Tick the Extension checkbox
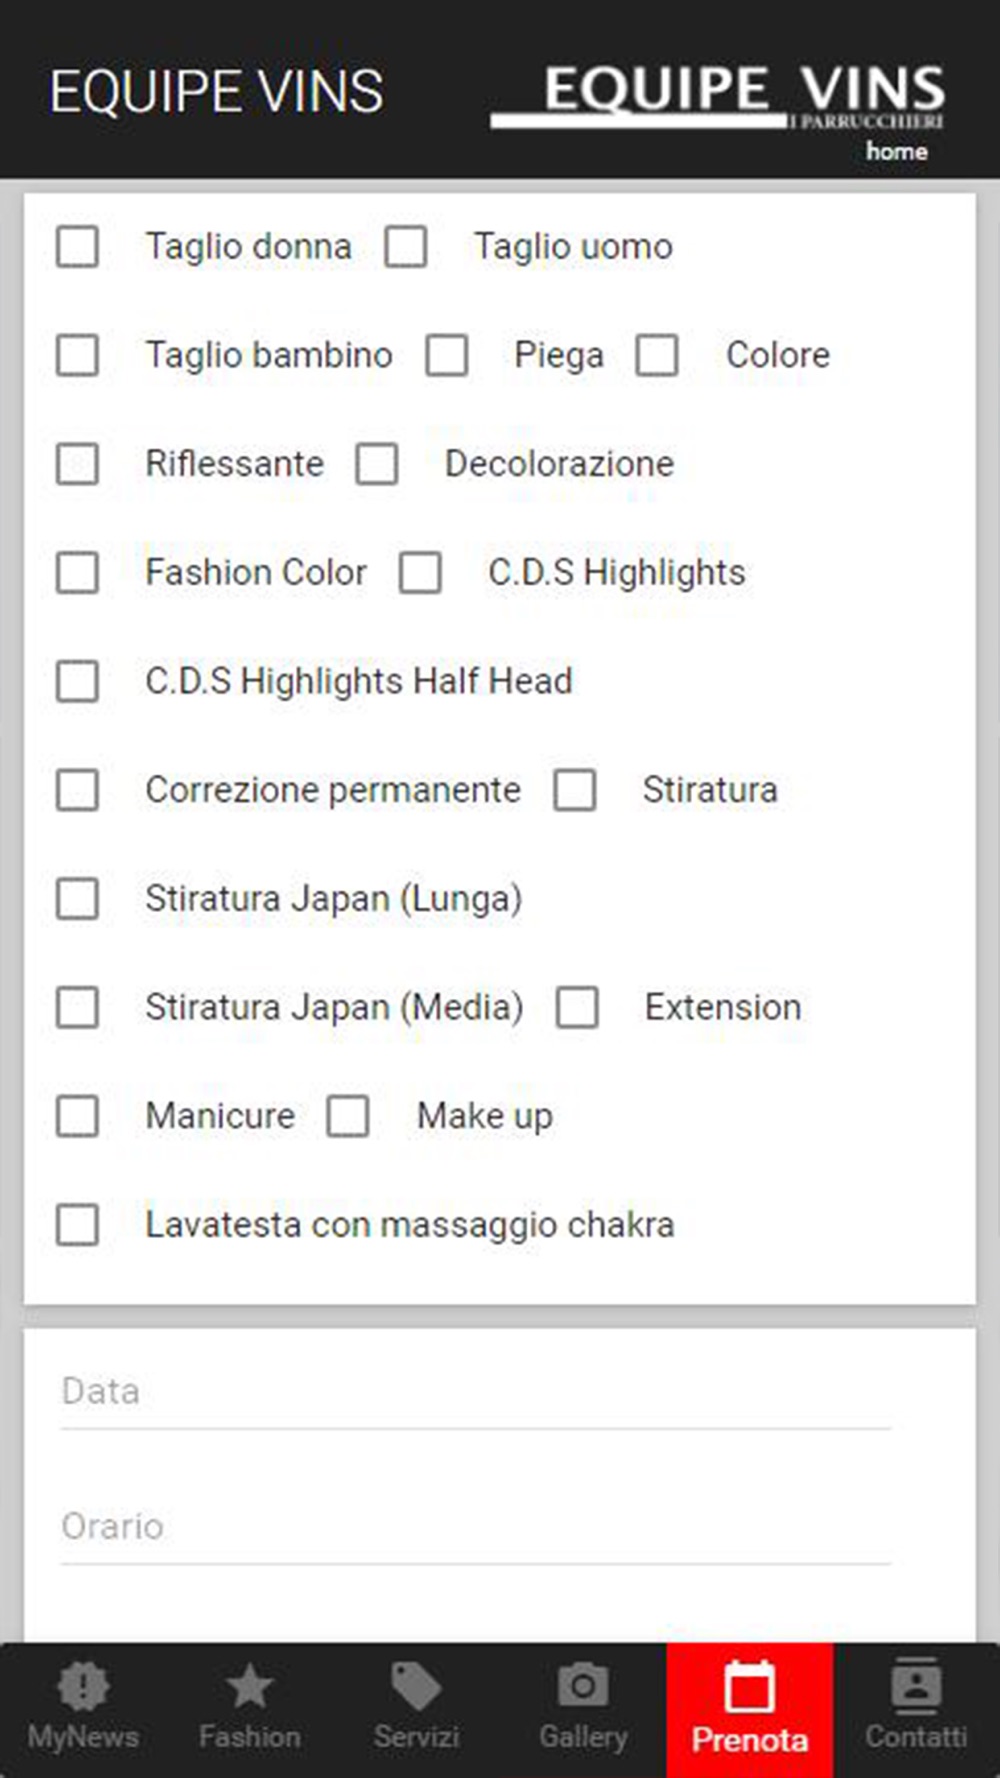 577,1007
